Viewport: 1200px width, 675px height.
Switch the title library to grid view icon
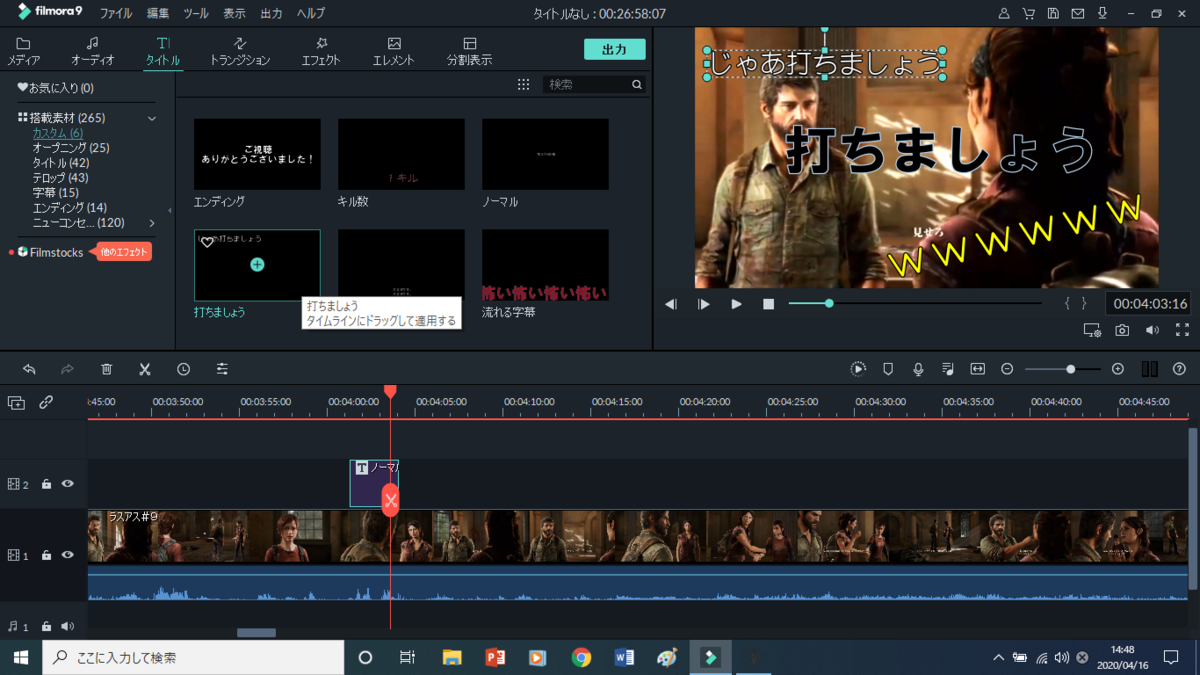pos(523,85)
